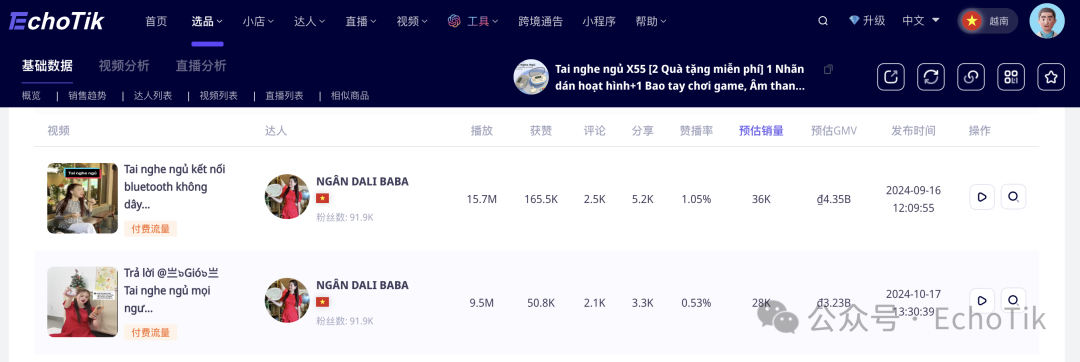Copy the product title with the copy icon
Screen dimensions: 1080x362
coord(829,70)
